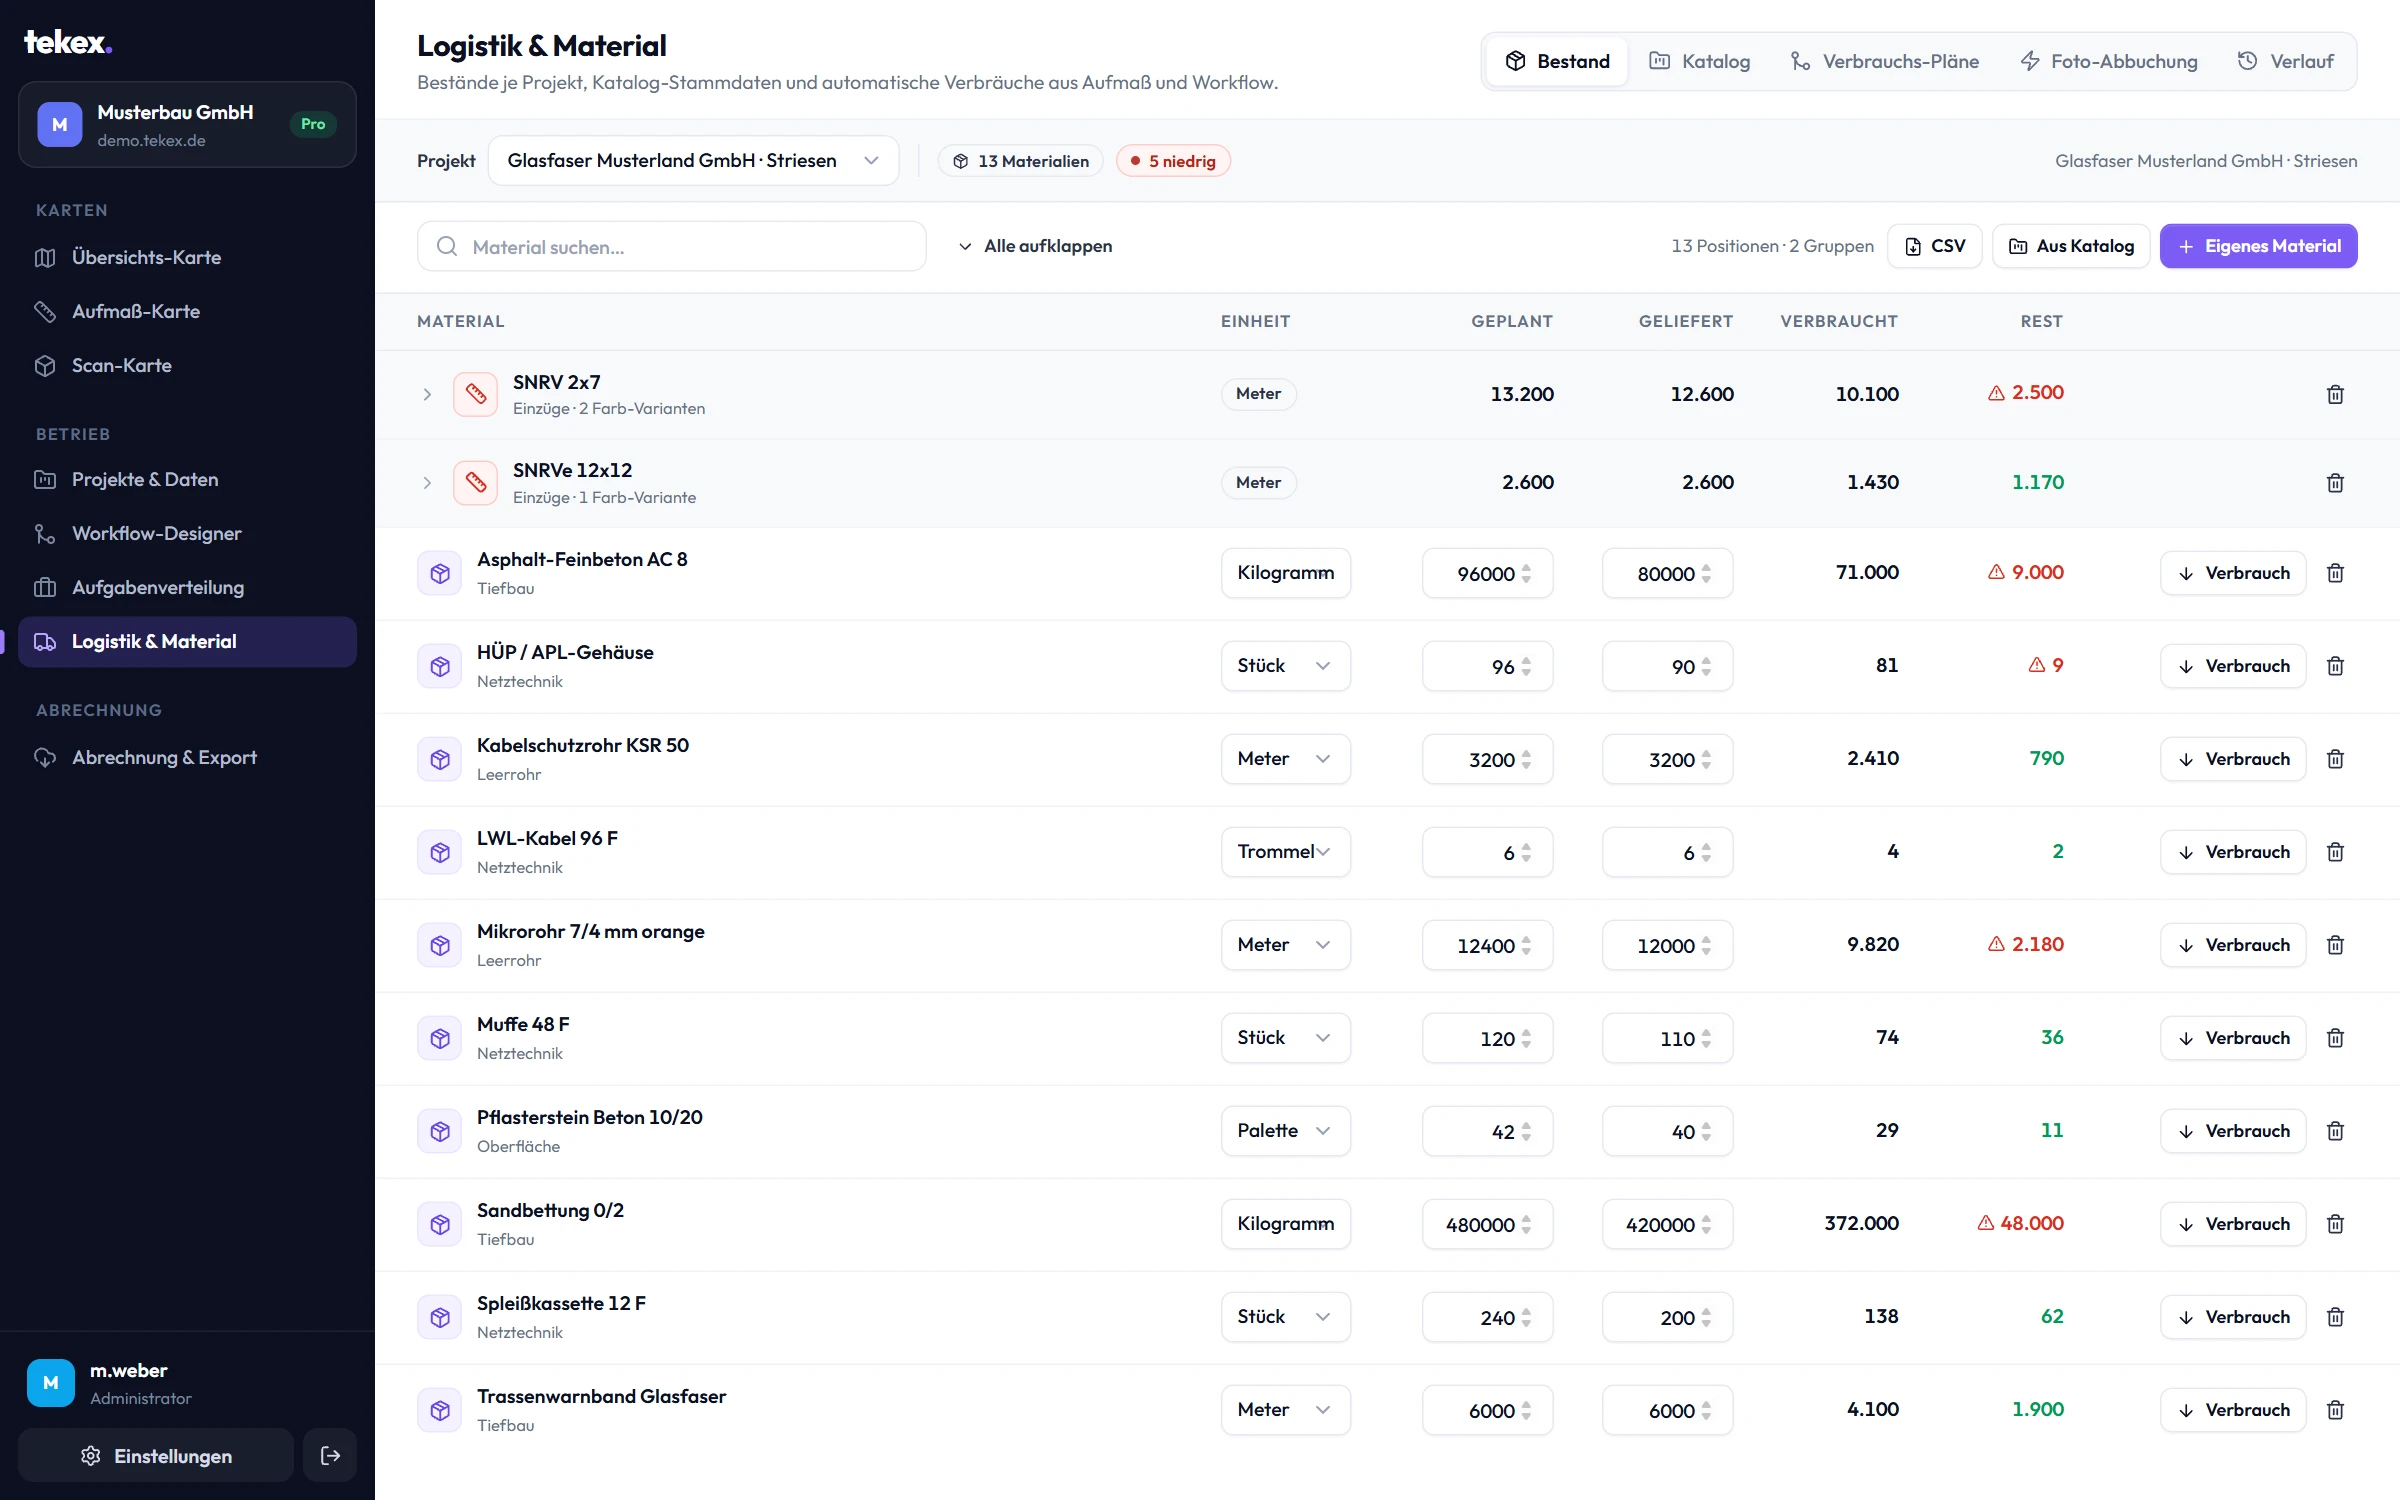The width and height of the screenshot is (2400, 1500).
Task: Delete Trassenwarnband Glasfaser row
Action: [x=2335, y=1410]
